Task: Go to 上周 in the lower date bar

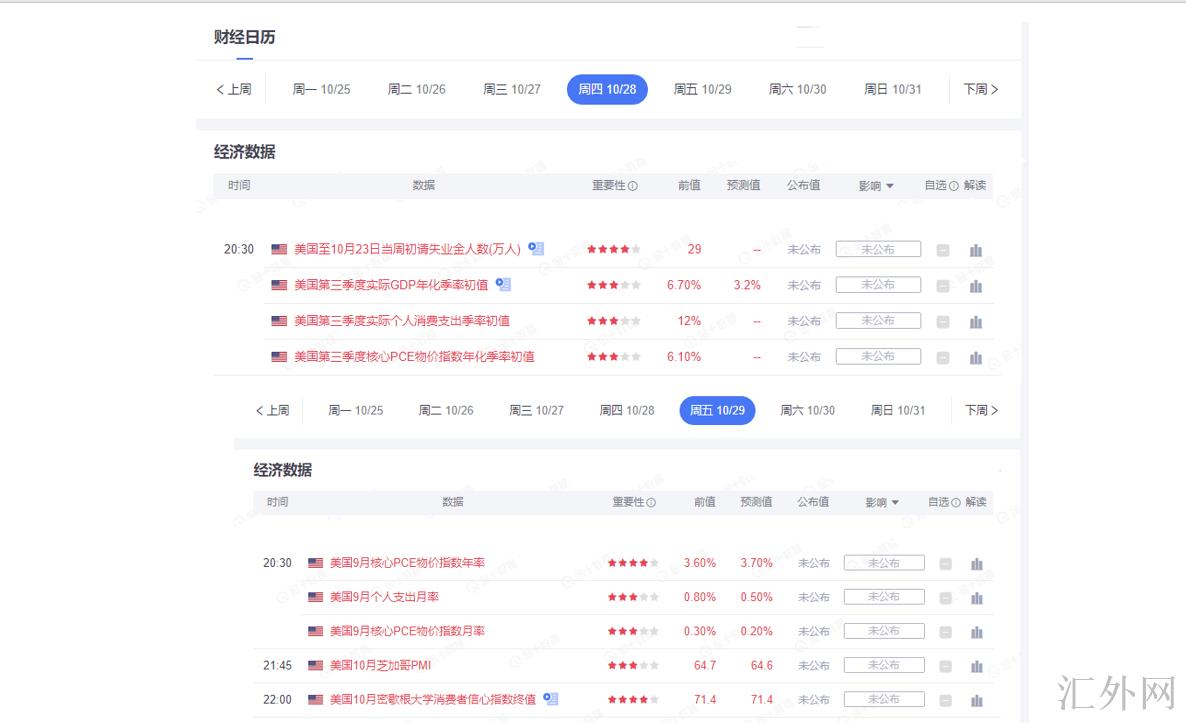Action: pos(272,410)
